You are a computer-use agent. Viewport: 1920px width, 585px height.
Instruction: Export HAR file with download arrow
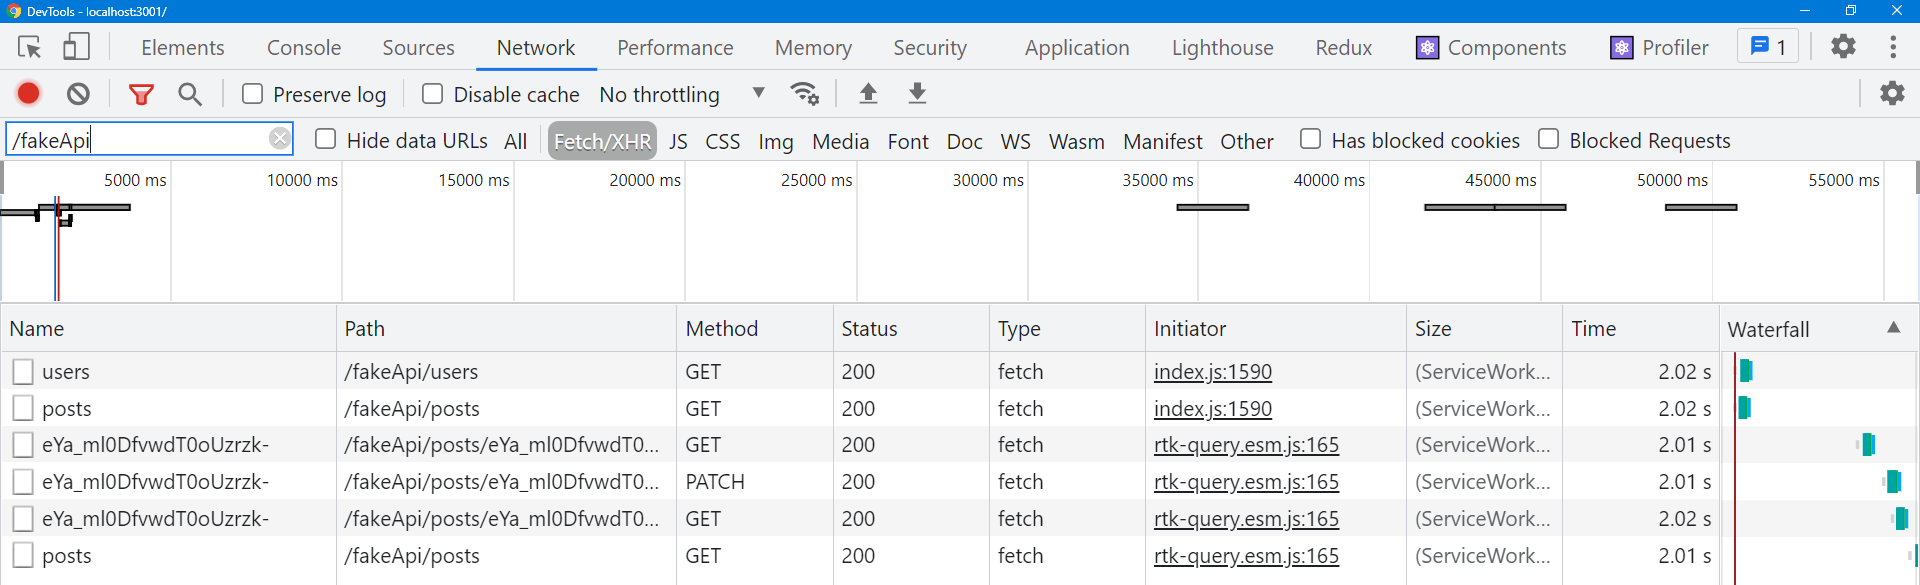[917, 94]
